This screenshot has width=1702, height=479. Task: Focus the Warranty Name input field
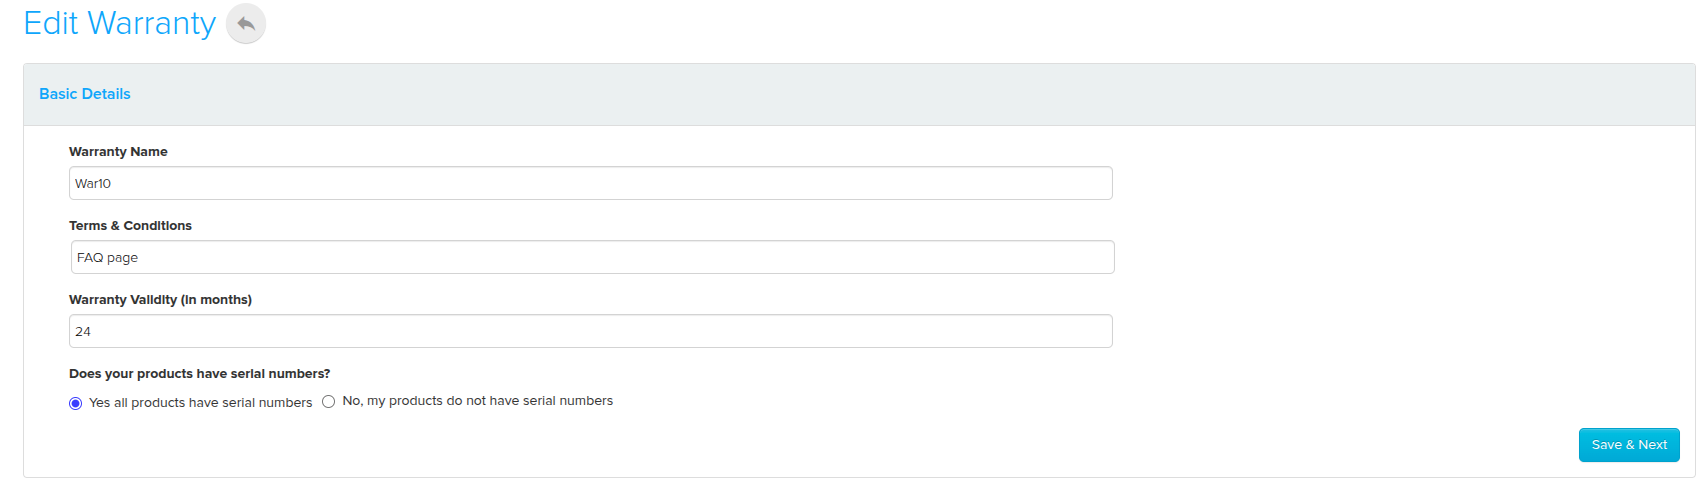pyautogui.click(x=591, y=183)
